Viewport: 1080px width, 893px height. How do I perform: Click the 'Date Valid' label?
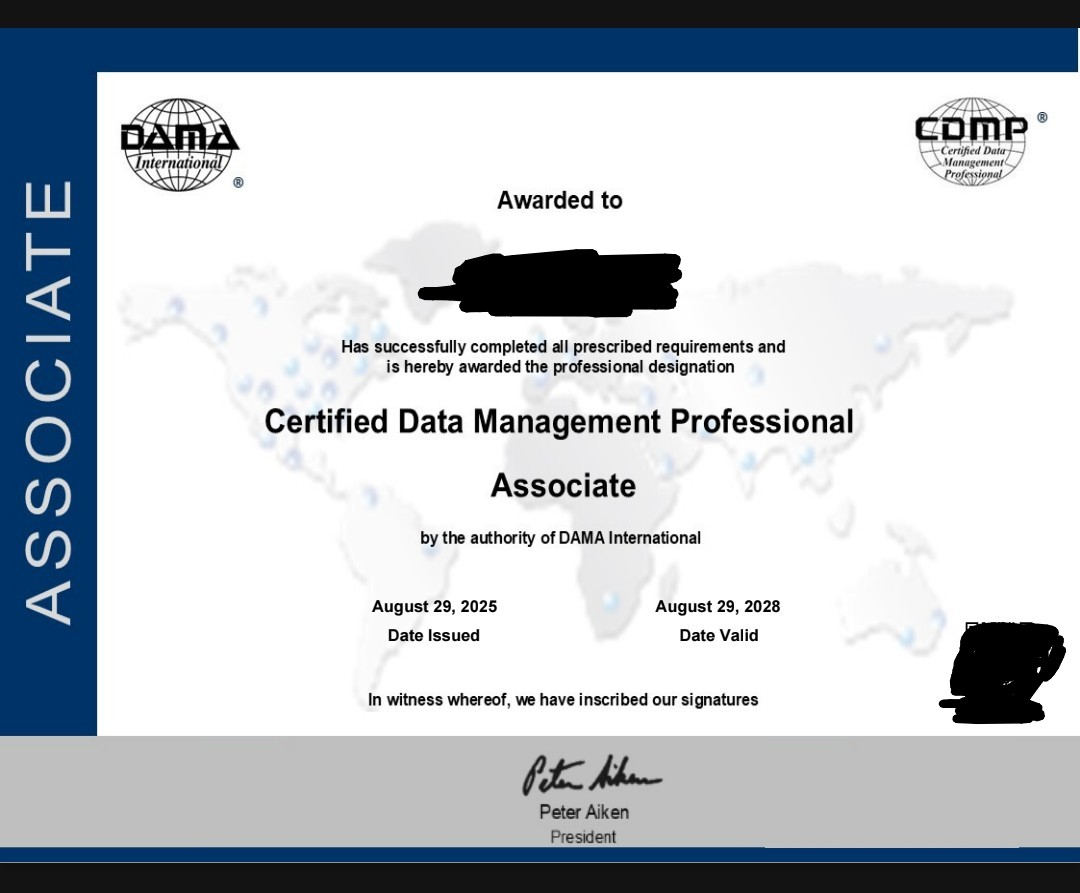tap(718, 635)
